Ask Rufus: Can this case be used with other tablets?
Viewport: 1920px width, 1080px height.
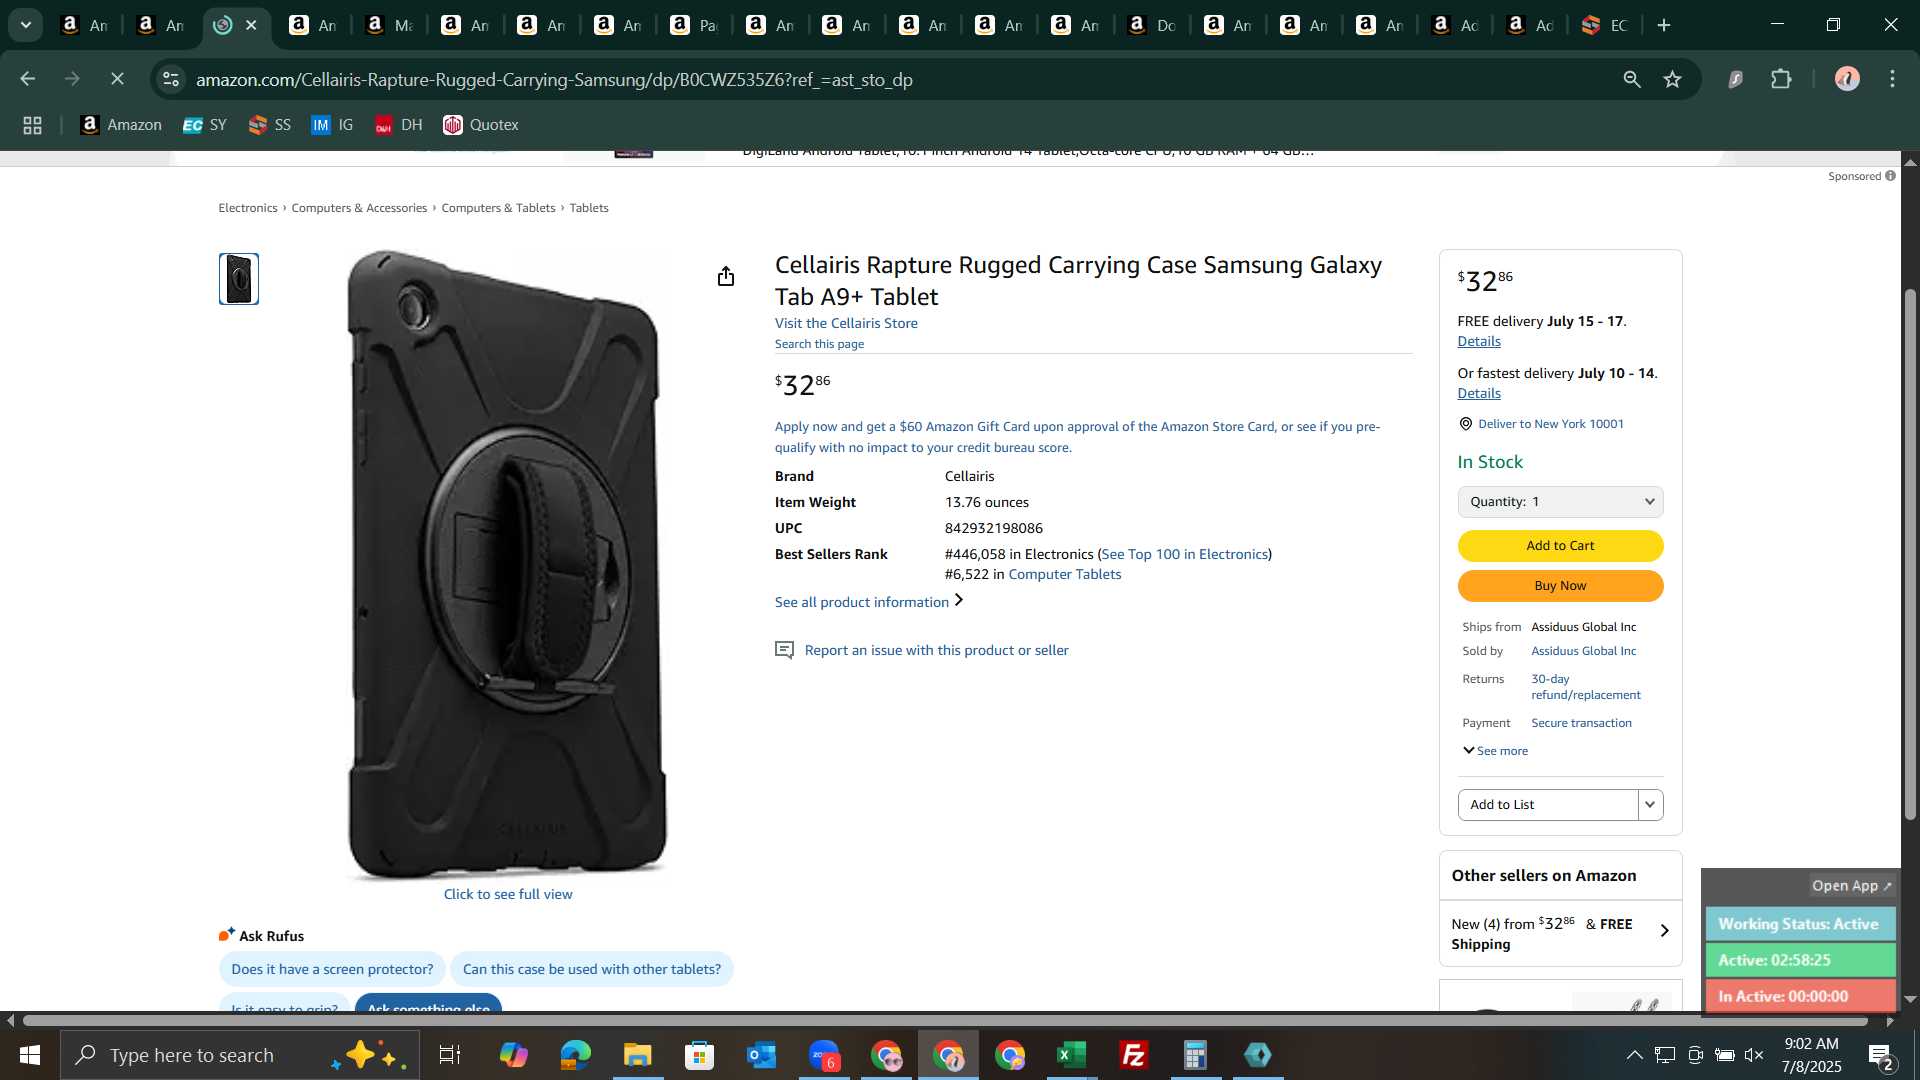592,969
